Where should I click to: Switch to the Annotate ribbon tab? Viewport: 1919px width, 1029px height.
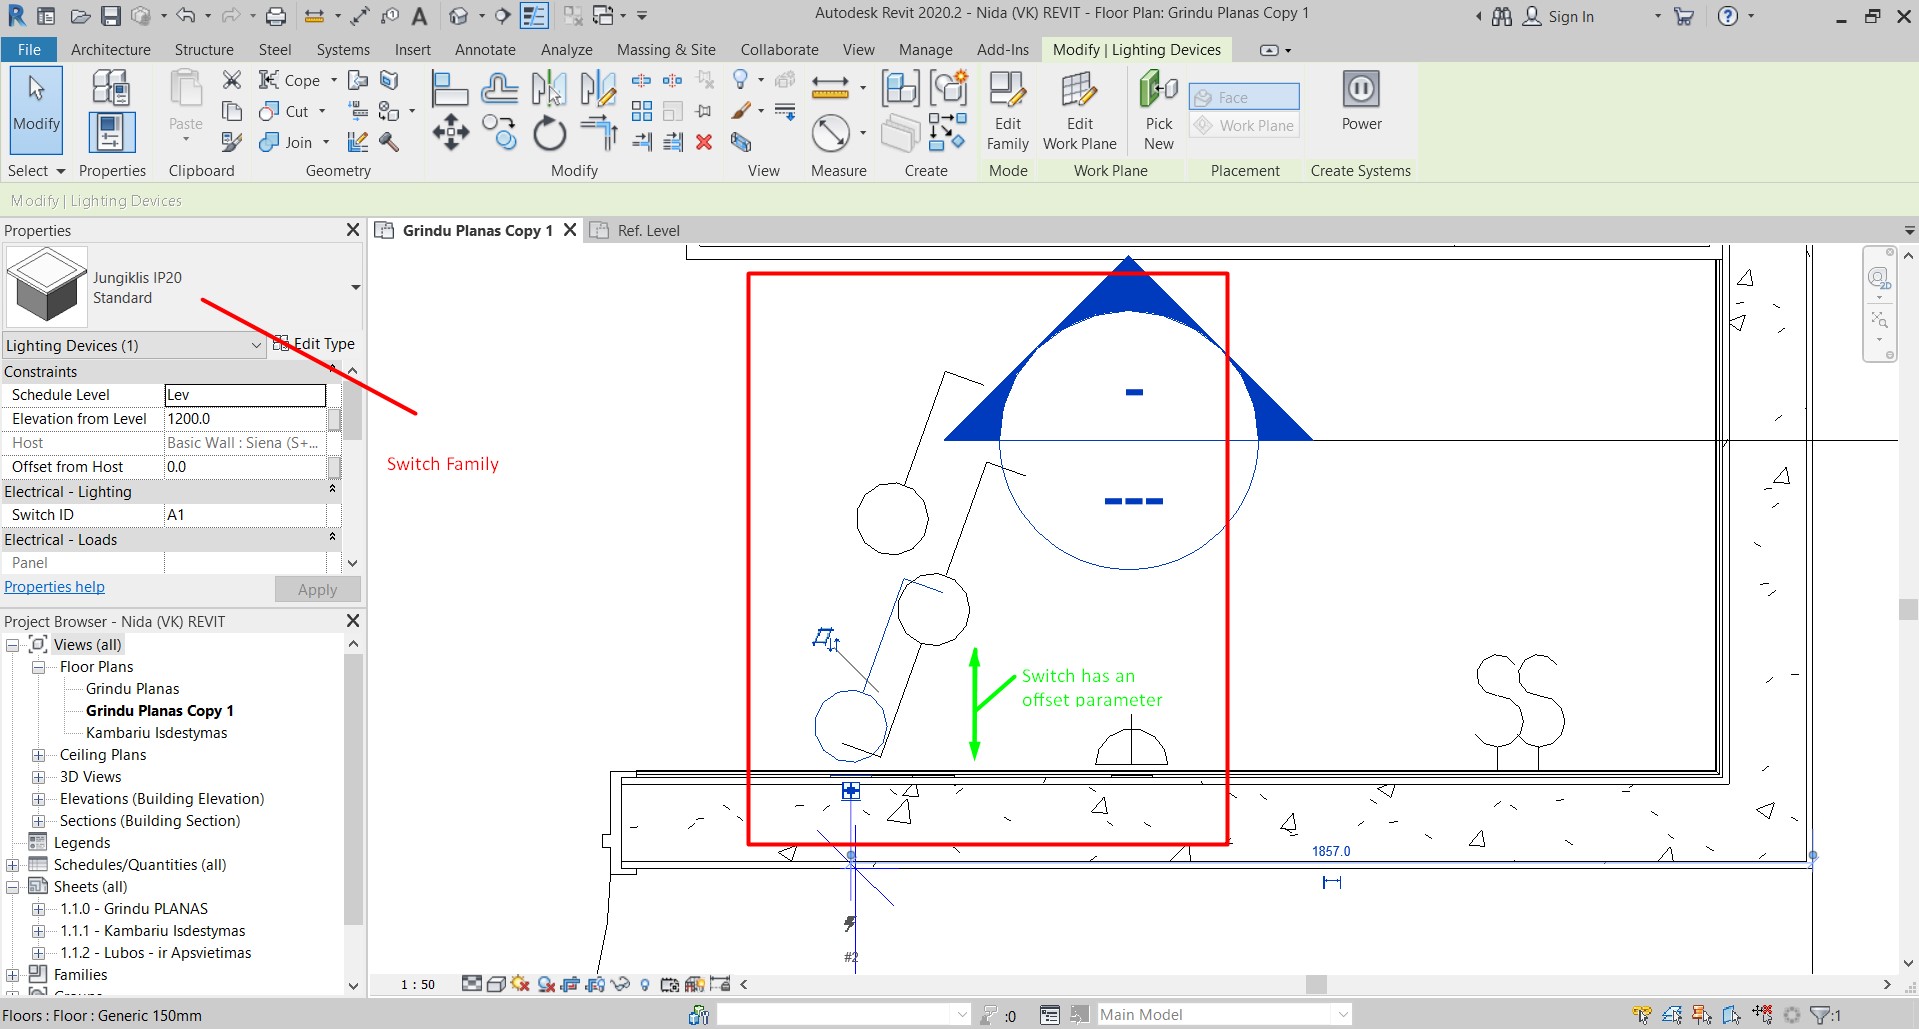point(485,48)
